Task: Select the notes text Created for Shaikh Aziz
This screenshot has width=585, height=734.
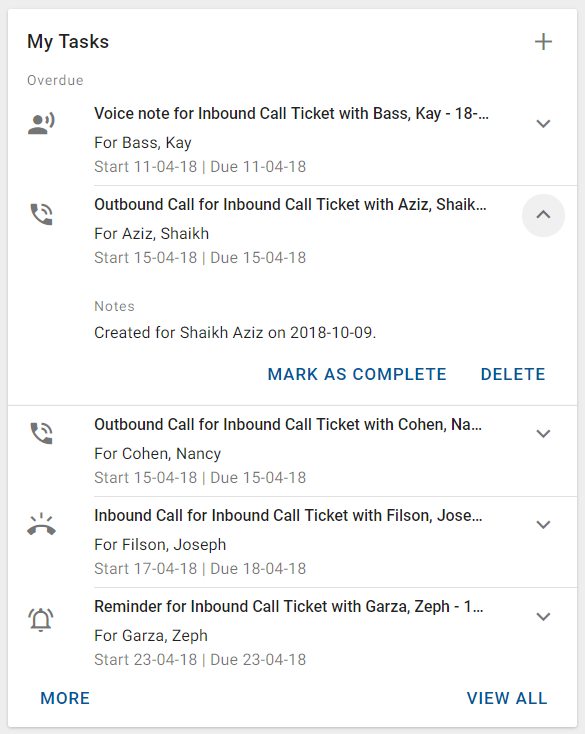Action: click(x=235, y=333)
